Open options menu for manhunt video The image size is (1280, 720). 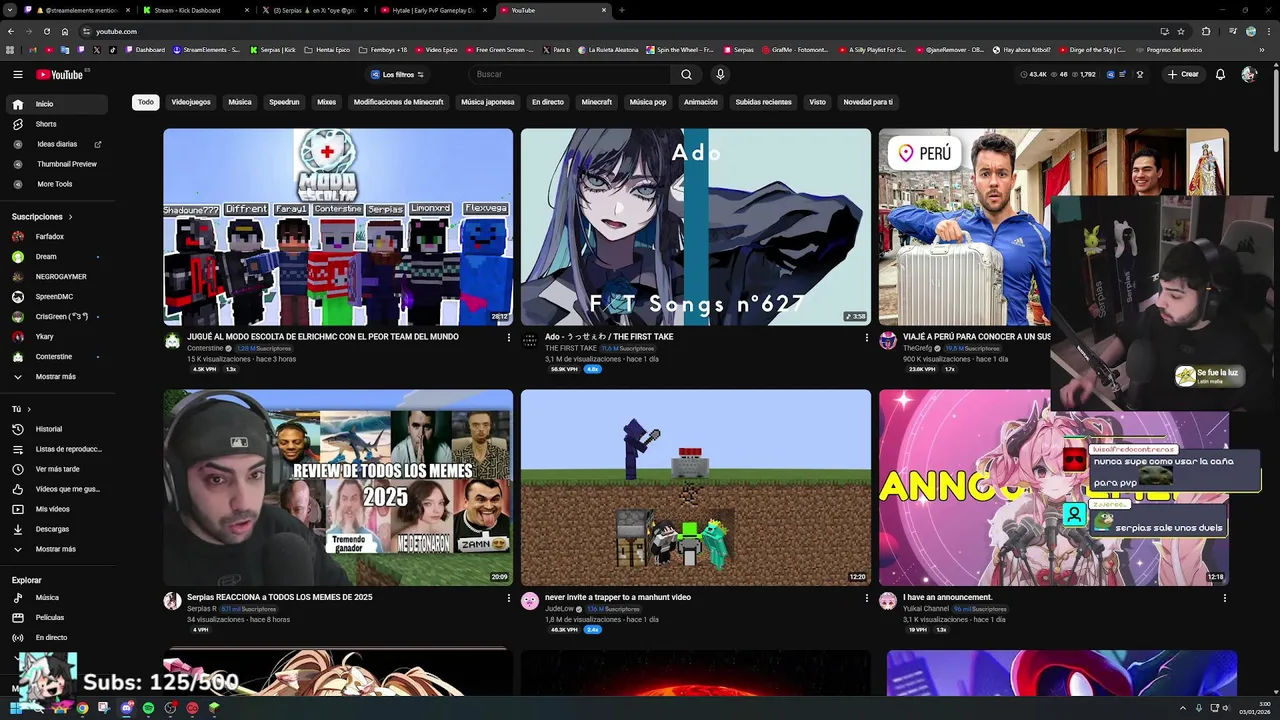pos(866,598)
